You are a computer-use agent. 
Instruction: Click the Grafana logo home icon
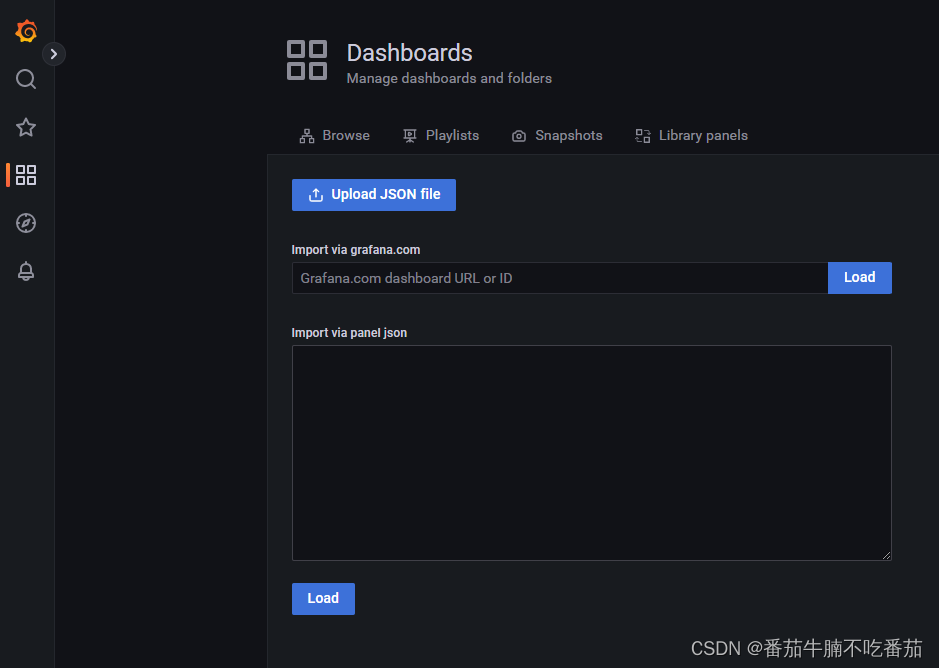tap(26, 31)
